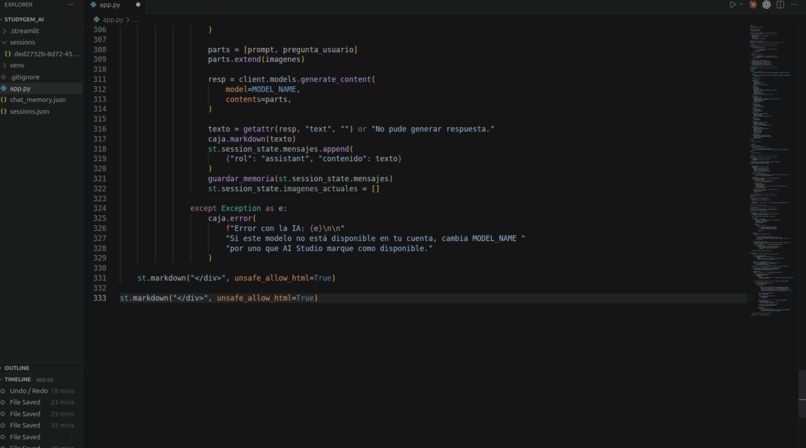Select the app.py editor tab
The width and height of the screenshot is (806, 448).
115,5
